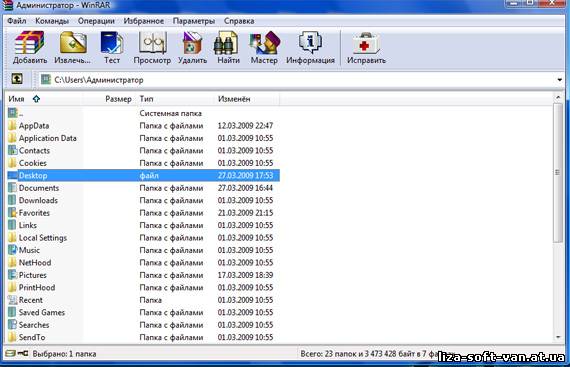Show the Информация (Info) panel
This screenshot has height=367, width=570.
click(x=310, y=48)
